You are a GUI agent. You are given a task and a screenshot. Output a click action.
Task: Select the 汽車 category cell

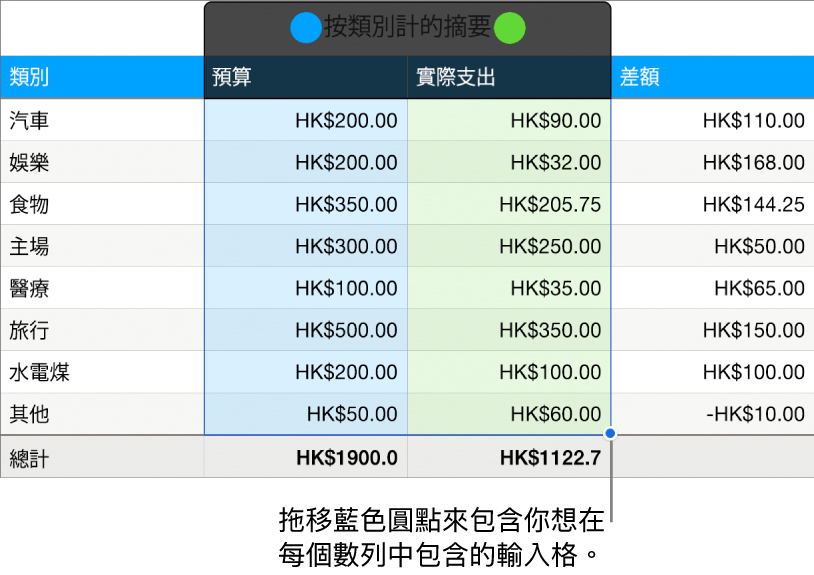click(x=102, y=120)
